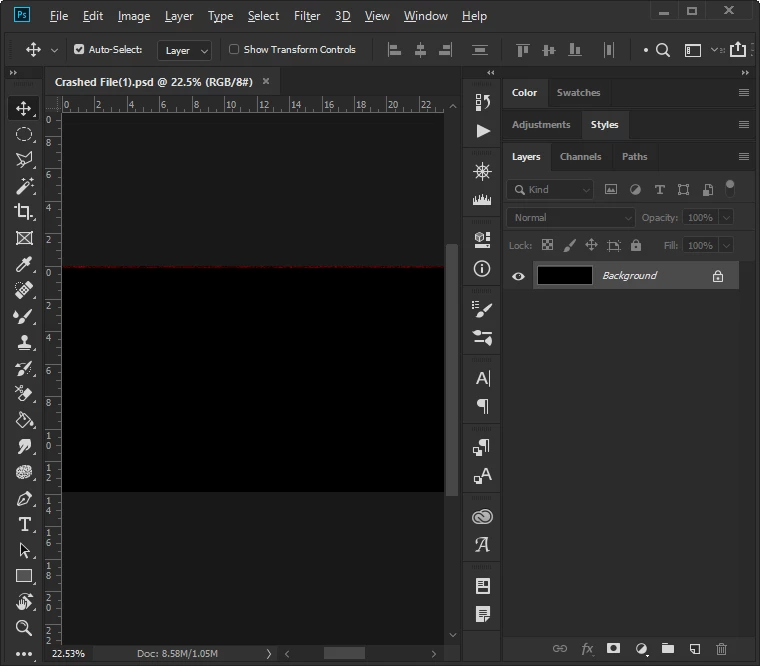Select the Path Selection tool
The height and width of the screenshot is (666, 760).
point(24,550)
